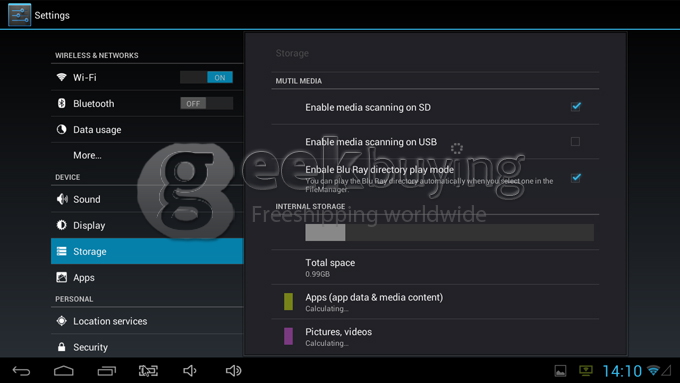Tap the INTERNAL STORAGE section header
Image resolution: width=680 pixels, height=383 pixels.
311,206
